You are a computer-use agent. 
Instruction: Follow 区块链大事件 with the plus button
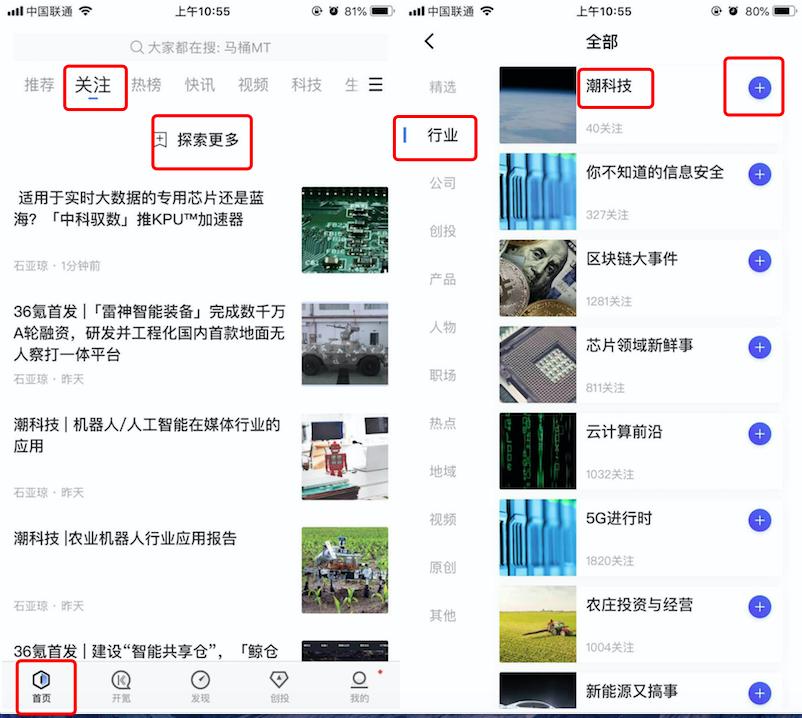(x=760, y=261)
